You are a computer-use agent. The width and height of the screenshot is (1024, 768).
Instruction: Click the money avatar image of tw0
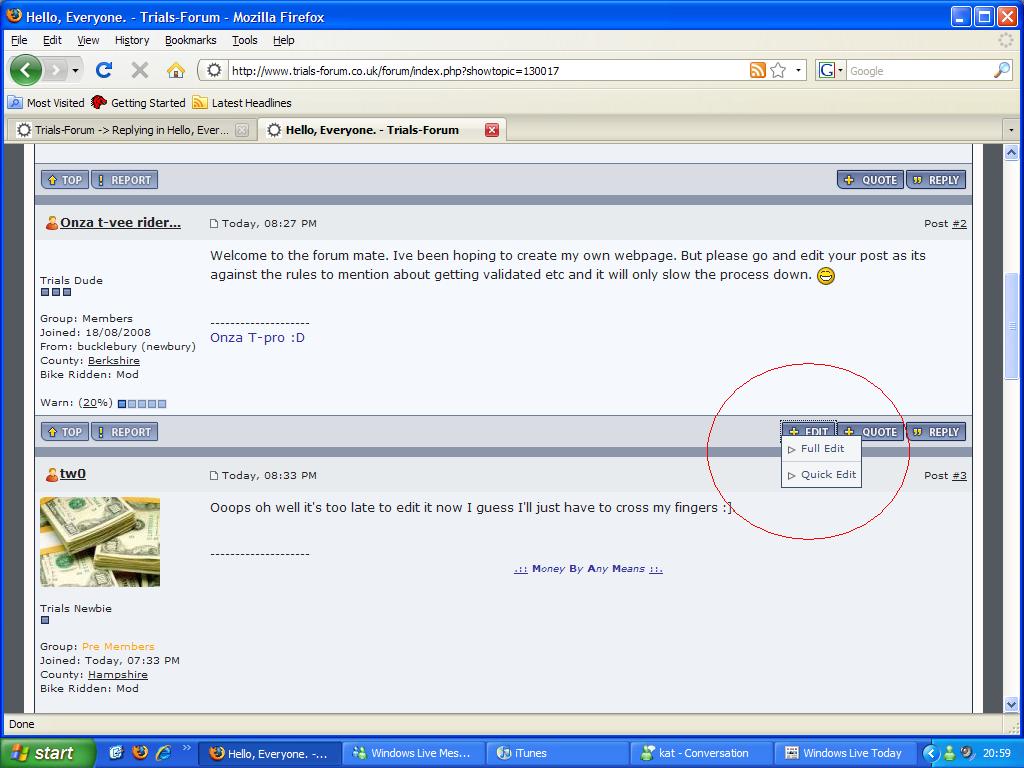point(100,542)
